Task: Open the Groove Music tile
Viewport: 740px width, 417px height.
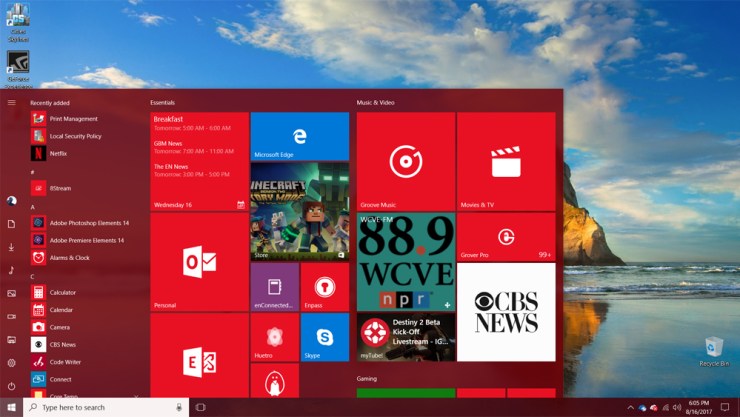Action: (406, 161)
